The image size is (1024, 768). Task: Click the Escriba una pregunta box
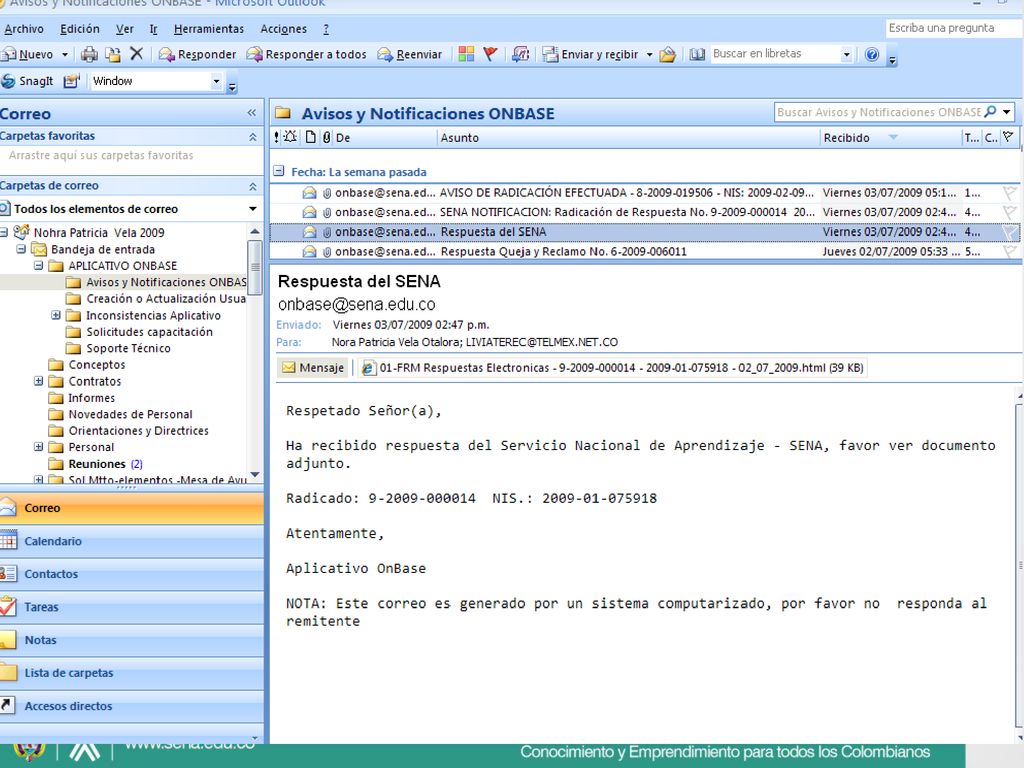click(952, 28)
